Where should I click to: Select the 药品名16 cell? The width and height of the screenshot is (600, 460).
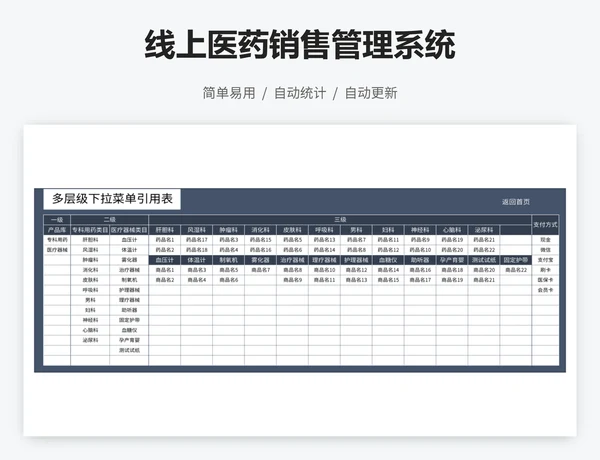[x=261, y=250]
